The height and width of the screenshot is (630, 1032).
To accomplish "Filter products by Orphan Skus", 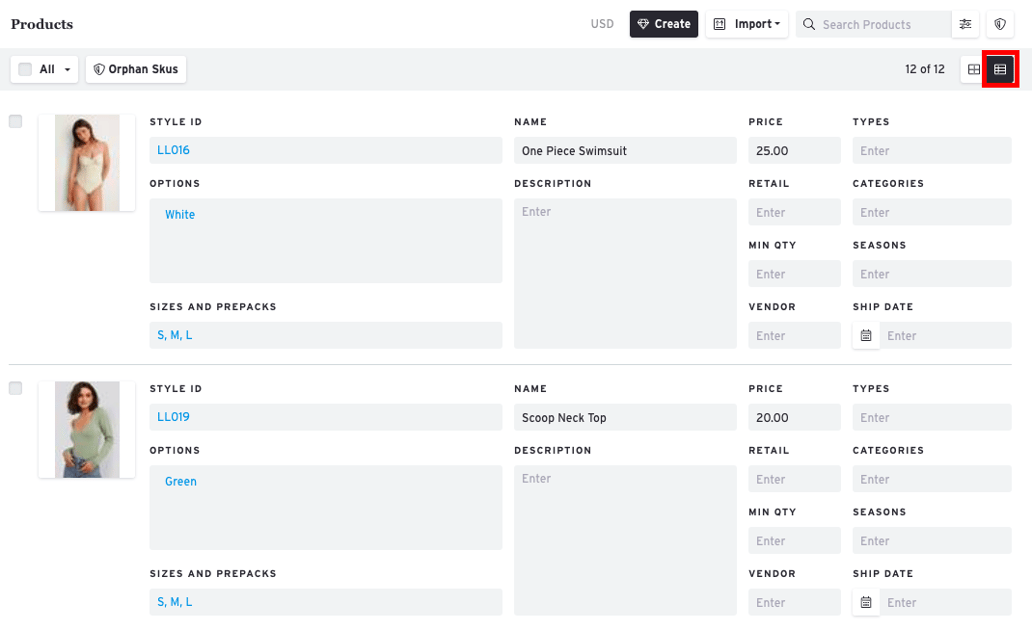I will click(x=135, y=69).
